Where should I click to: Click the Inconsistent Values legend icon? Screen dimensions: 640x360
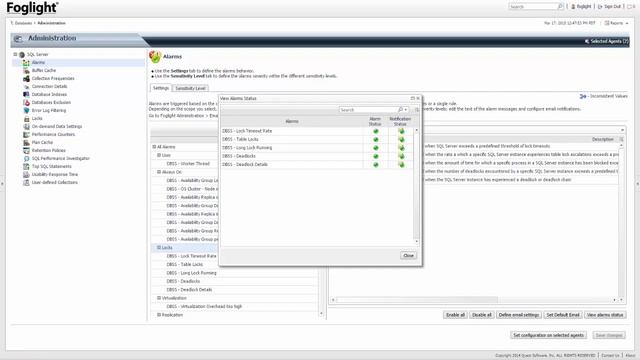click(582, 96)
